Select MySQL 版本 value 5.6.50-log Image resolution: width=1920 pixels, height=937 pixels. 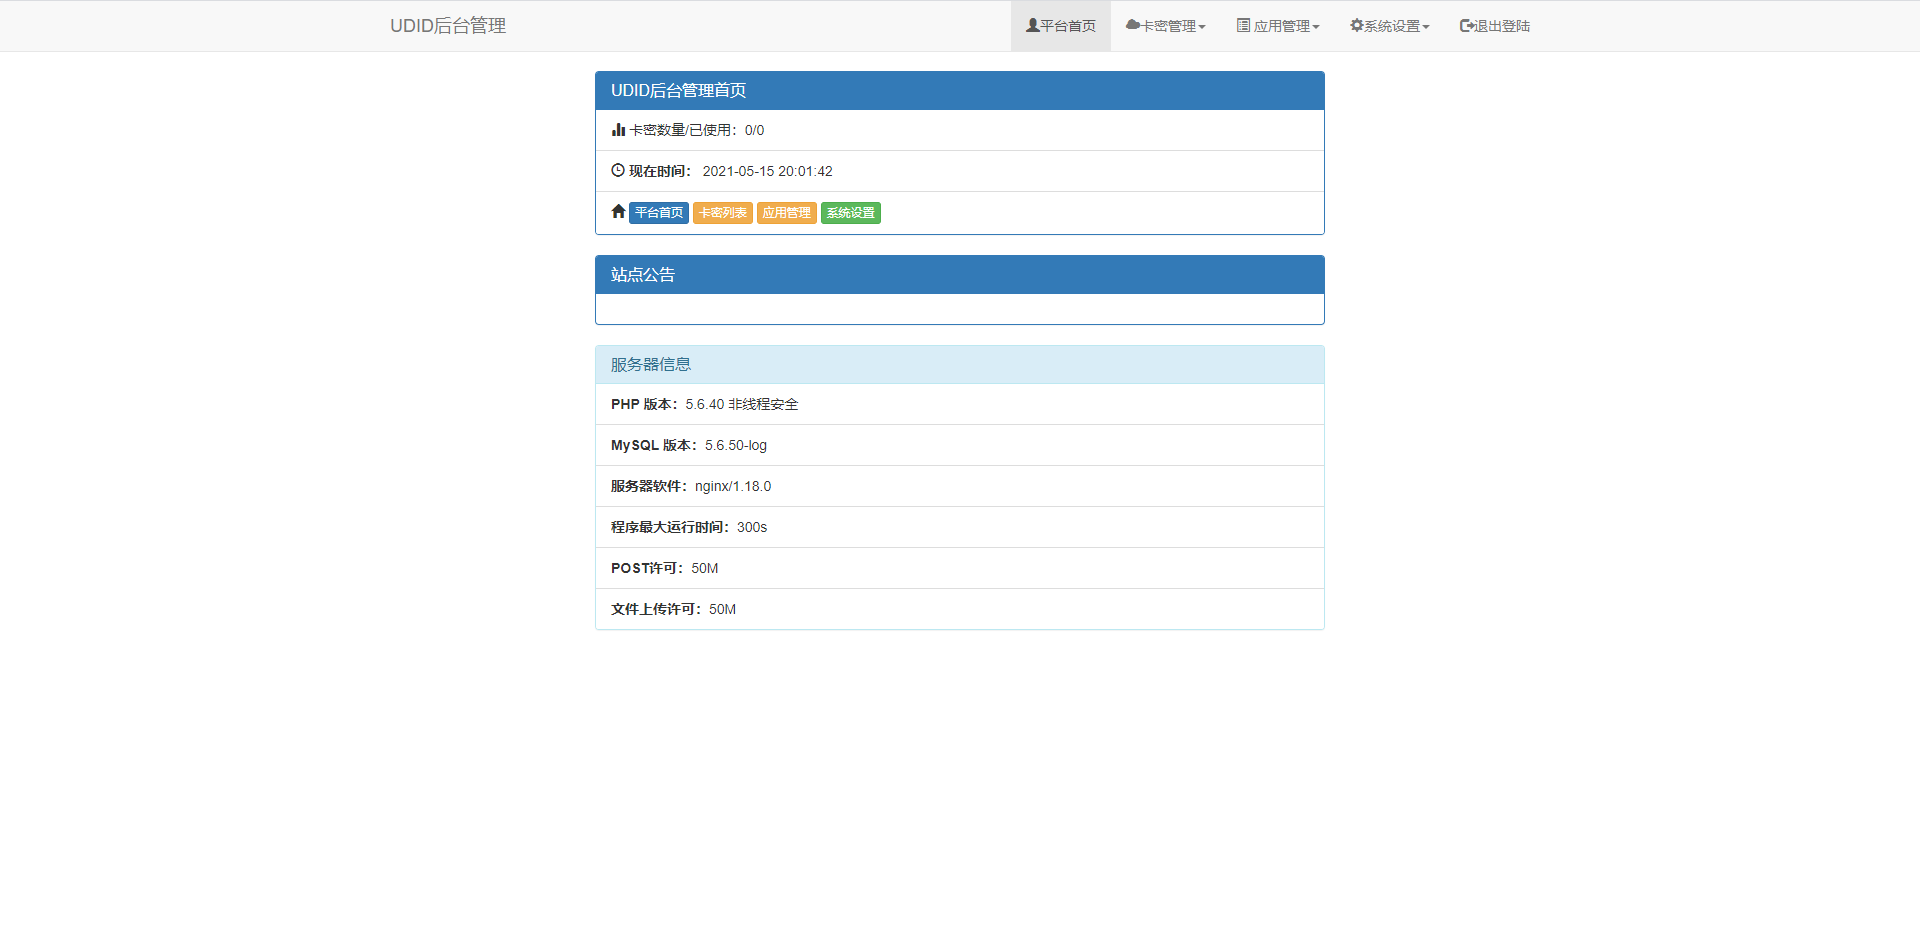click(x=736, y=445)
